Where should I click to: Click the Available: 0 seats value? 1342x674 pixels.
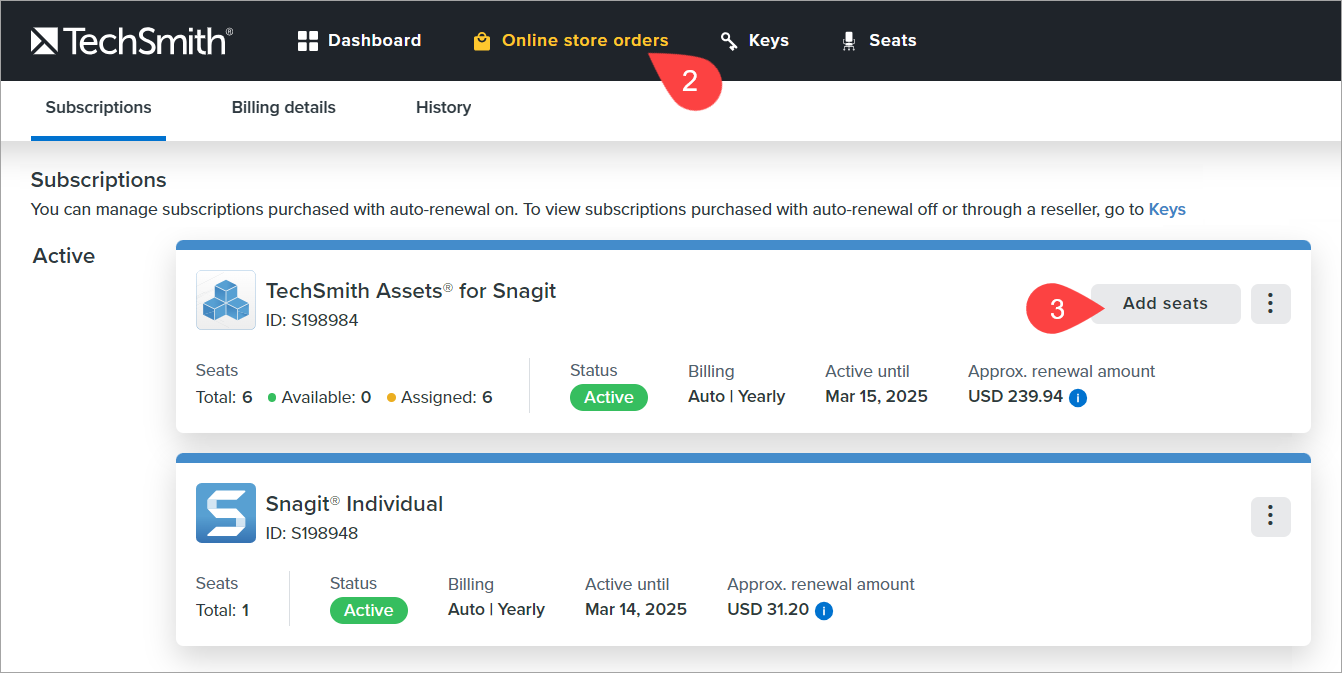[x=320, y=398]
